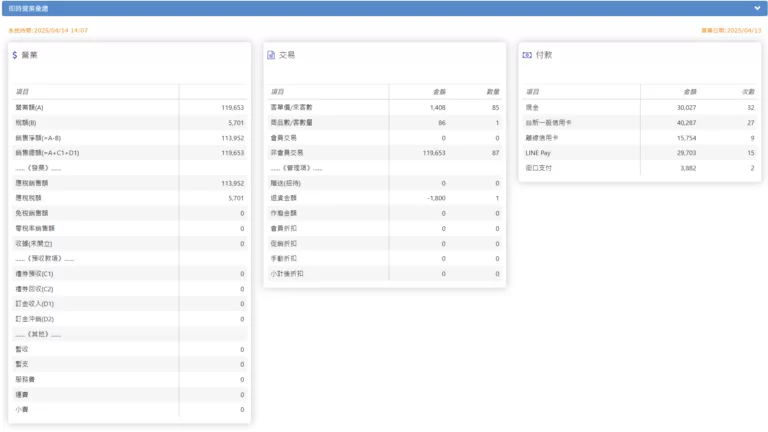Click the 即時營業彙總 header title

[x=28, y=8]
